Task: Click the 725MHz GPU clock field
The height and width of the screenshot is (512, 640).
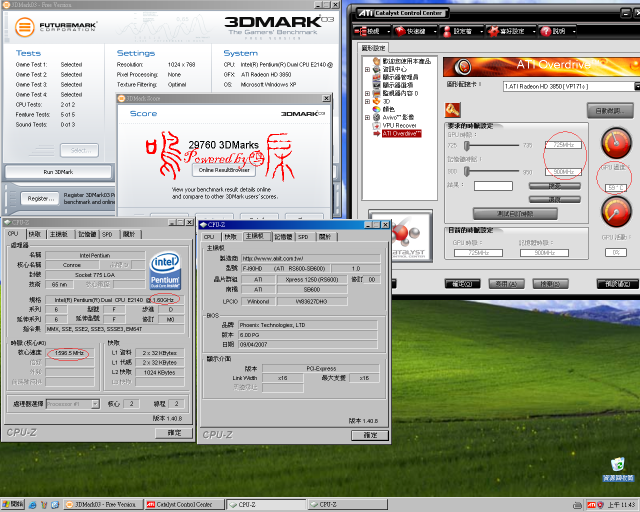Action: 563,145
